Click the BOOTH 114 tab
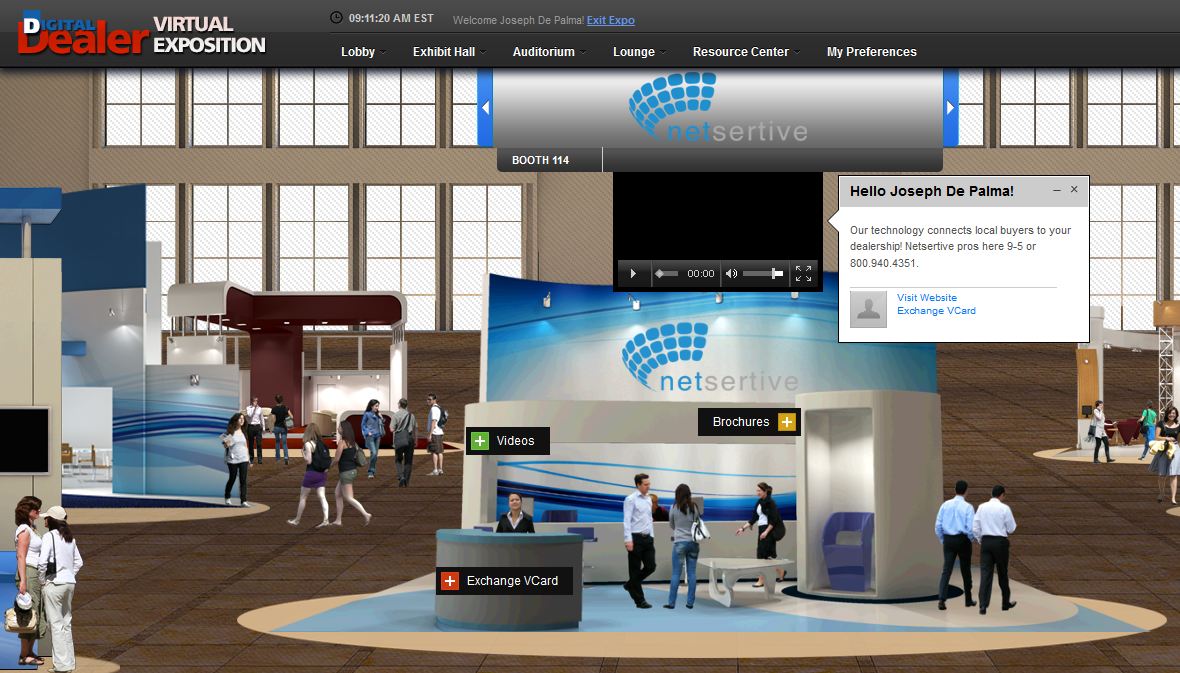The width and height of the screenshot is (1180, 673). pos(549,160)
